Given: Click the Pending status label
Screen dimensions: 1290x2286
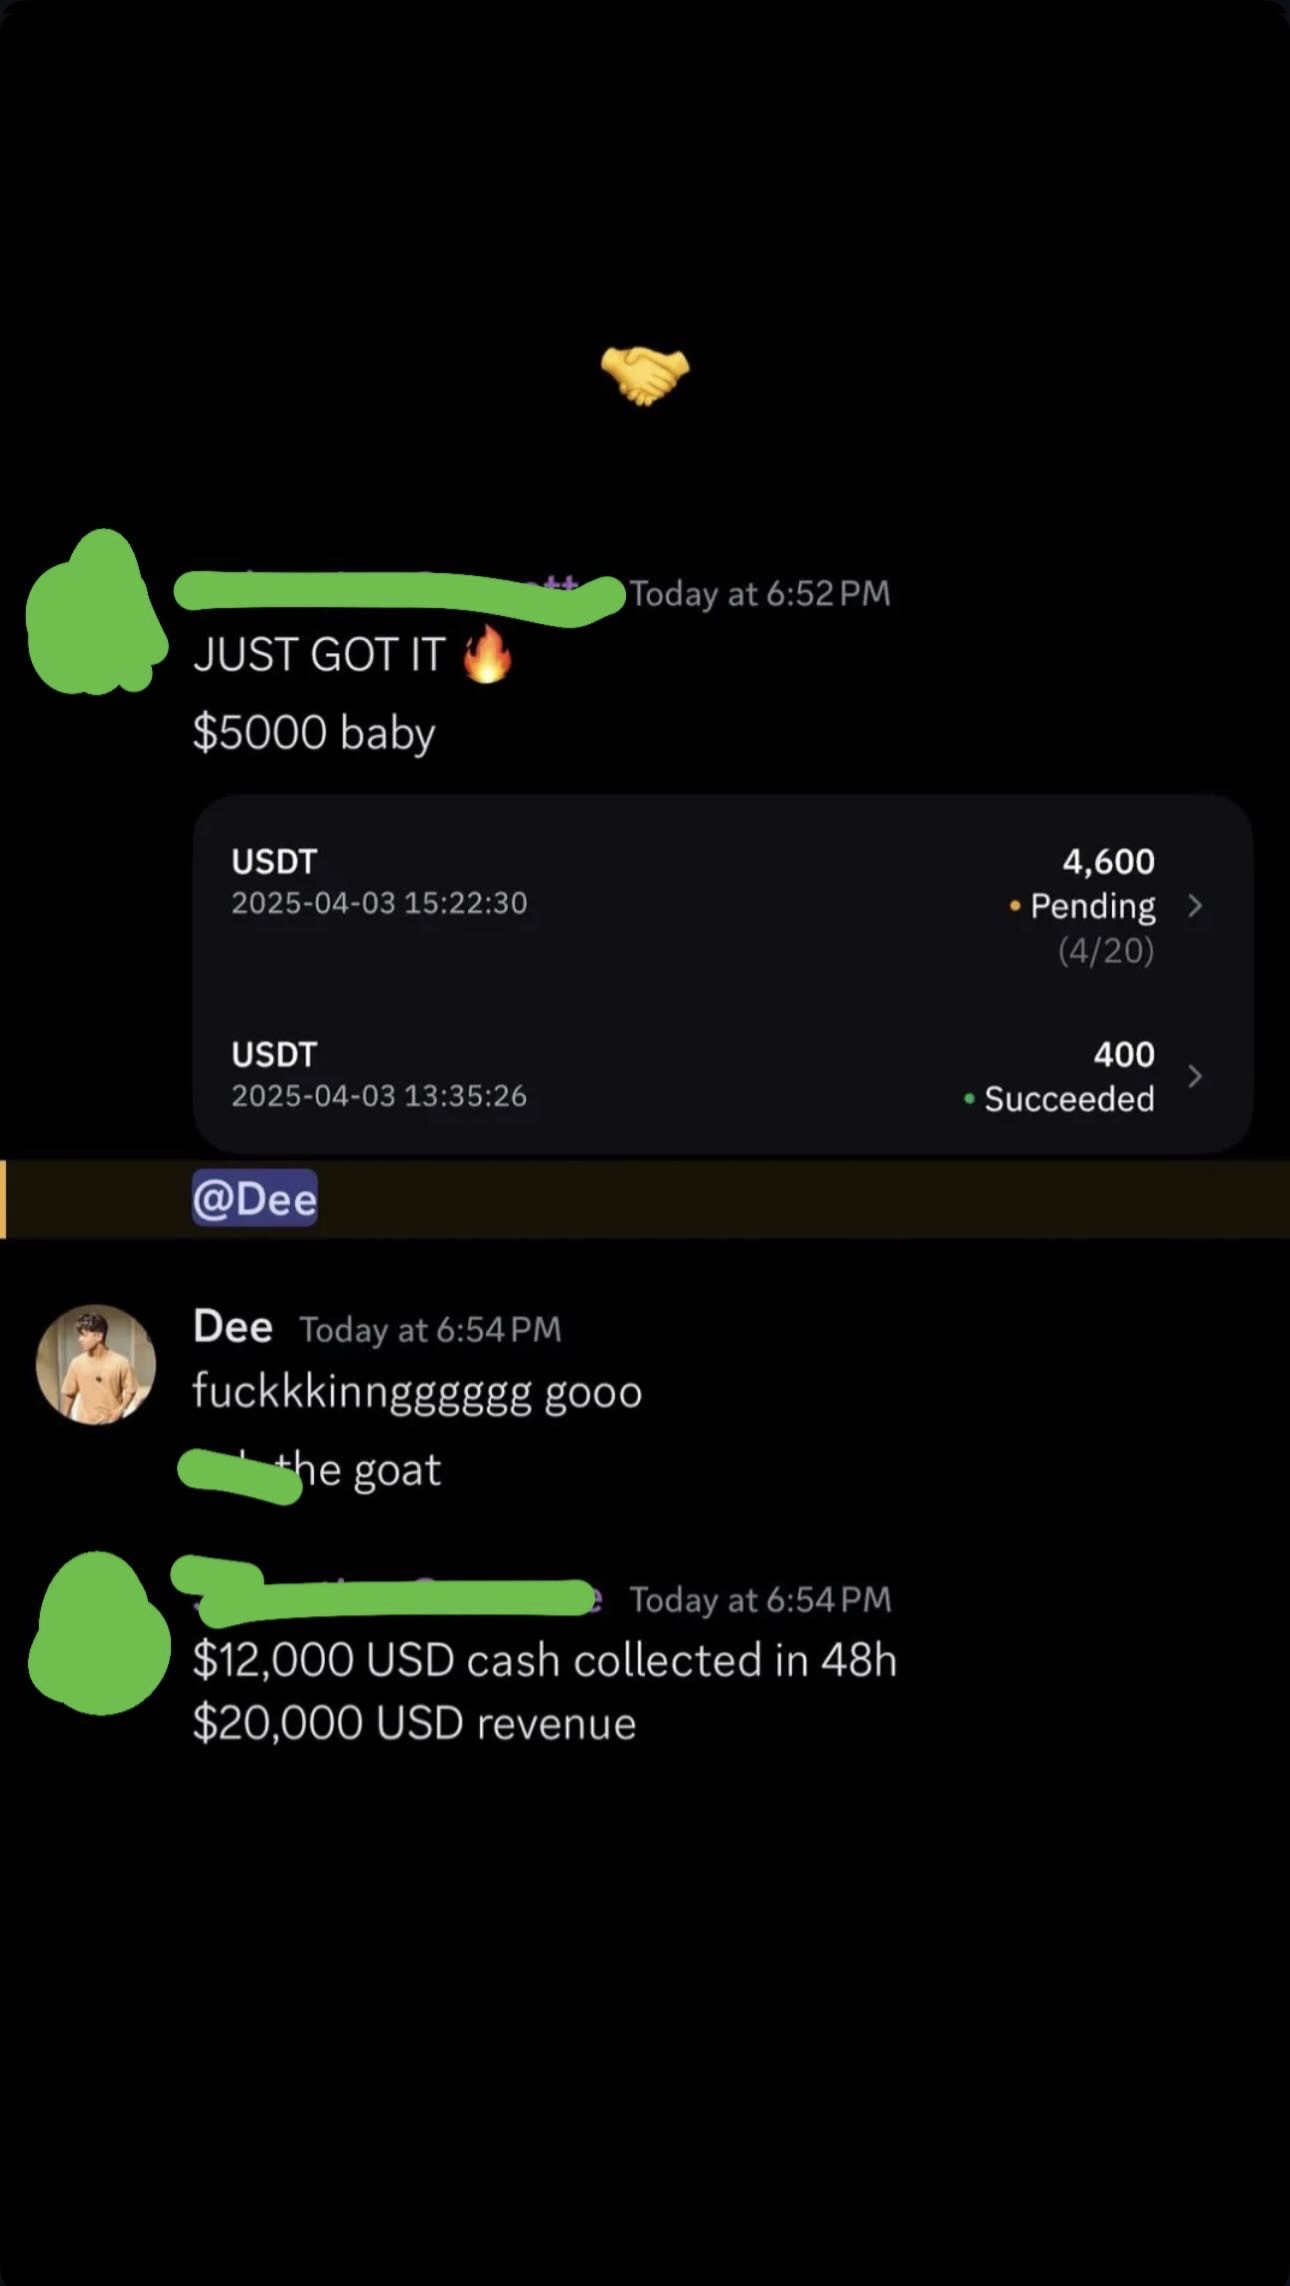Looking at the screenshot, I should click(x=1091, y=906).
